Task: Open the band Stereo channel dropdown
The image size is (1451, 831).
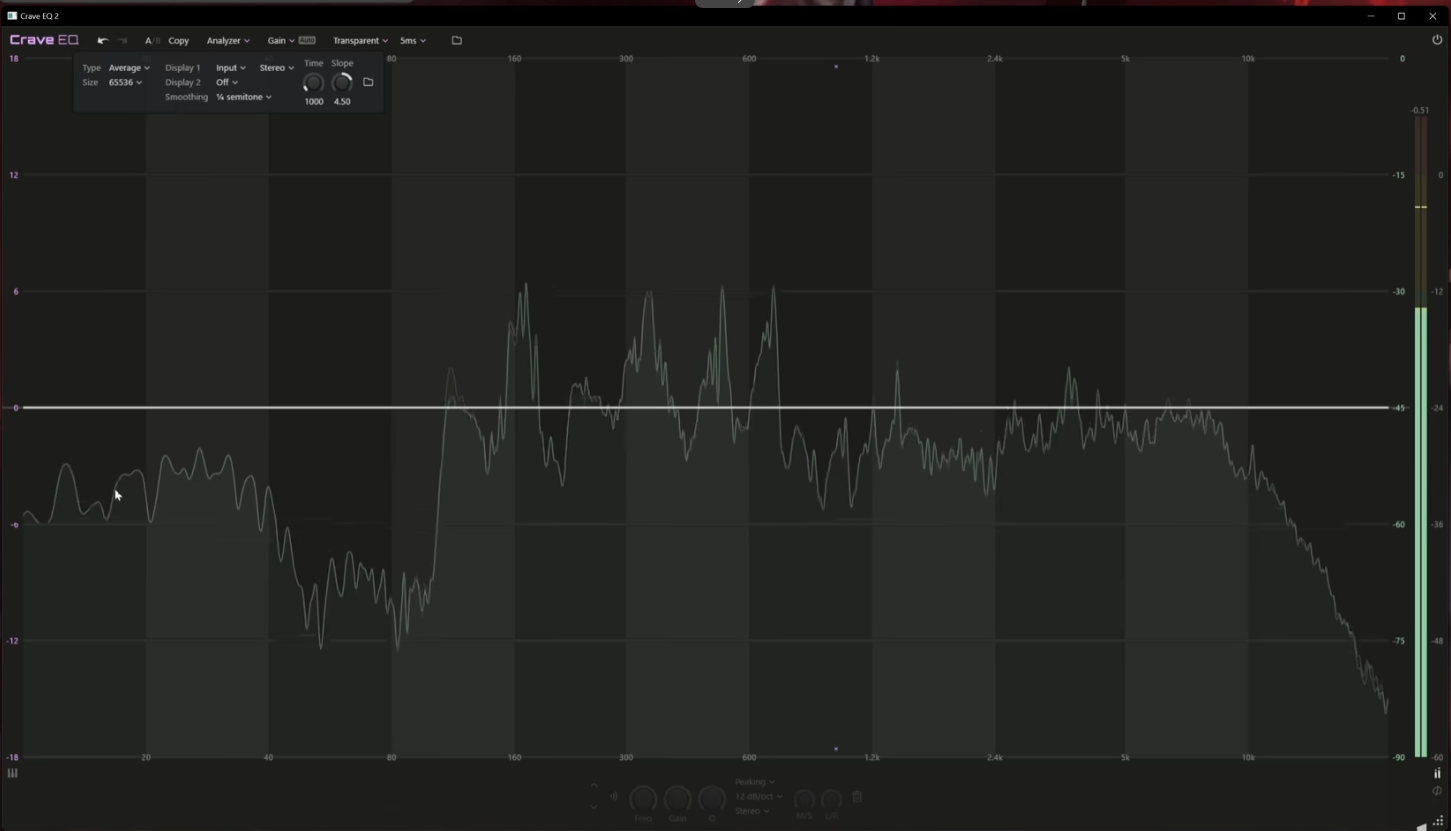Action: pyautogui.click(x=752, y=811)
